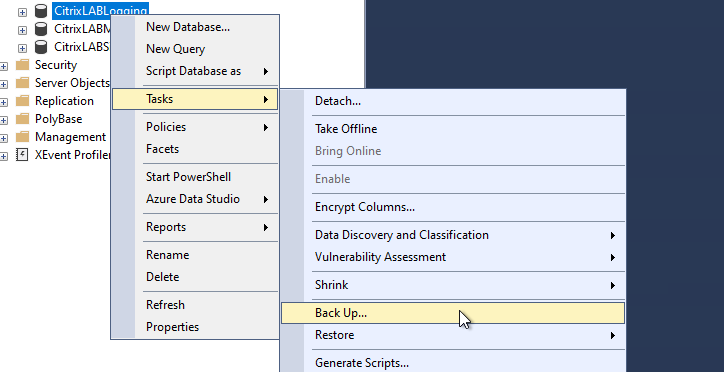The width and height of the screenshot is (724, 372).
Task: Select the Security tree item
Action: pyautogui.click(x=56, y=65)
